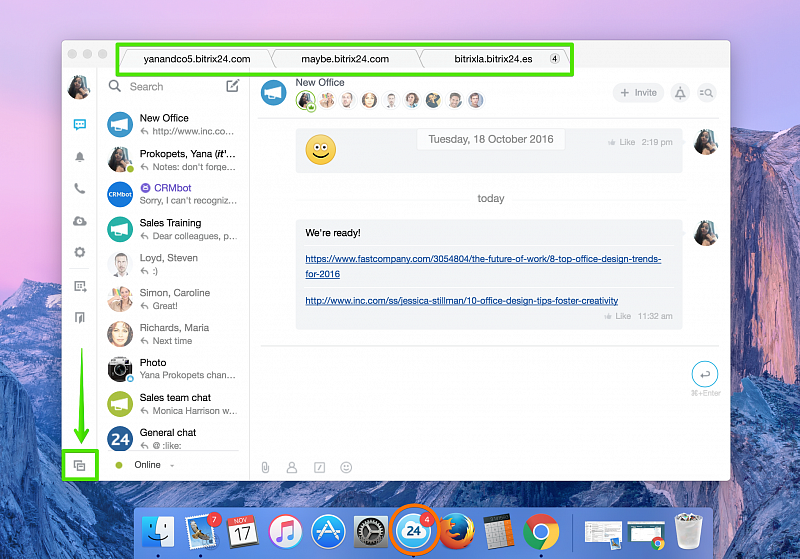Screen dimensions: 800x559
Task: Open the cloud drive sidebar icon
Action: click(80, 221)
